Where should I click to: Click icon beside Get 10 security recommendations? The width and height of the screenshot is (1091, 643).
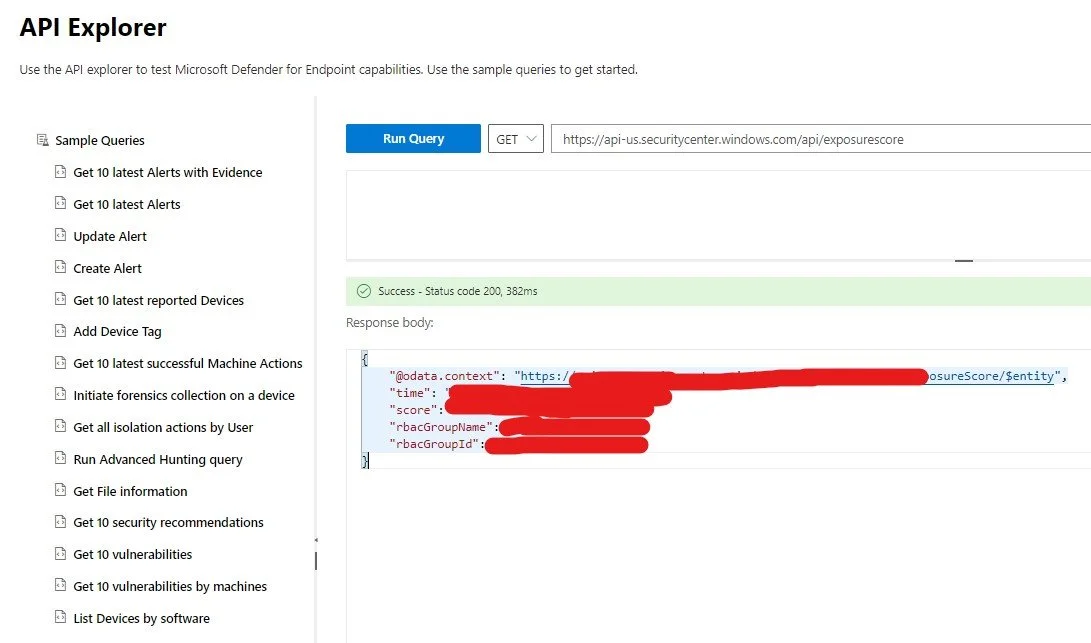(x=61, y=522)
